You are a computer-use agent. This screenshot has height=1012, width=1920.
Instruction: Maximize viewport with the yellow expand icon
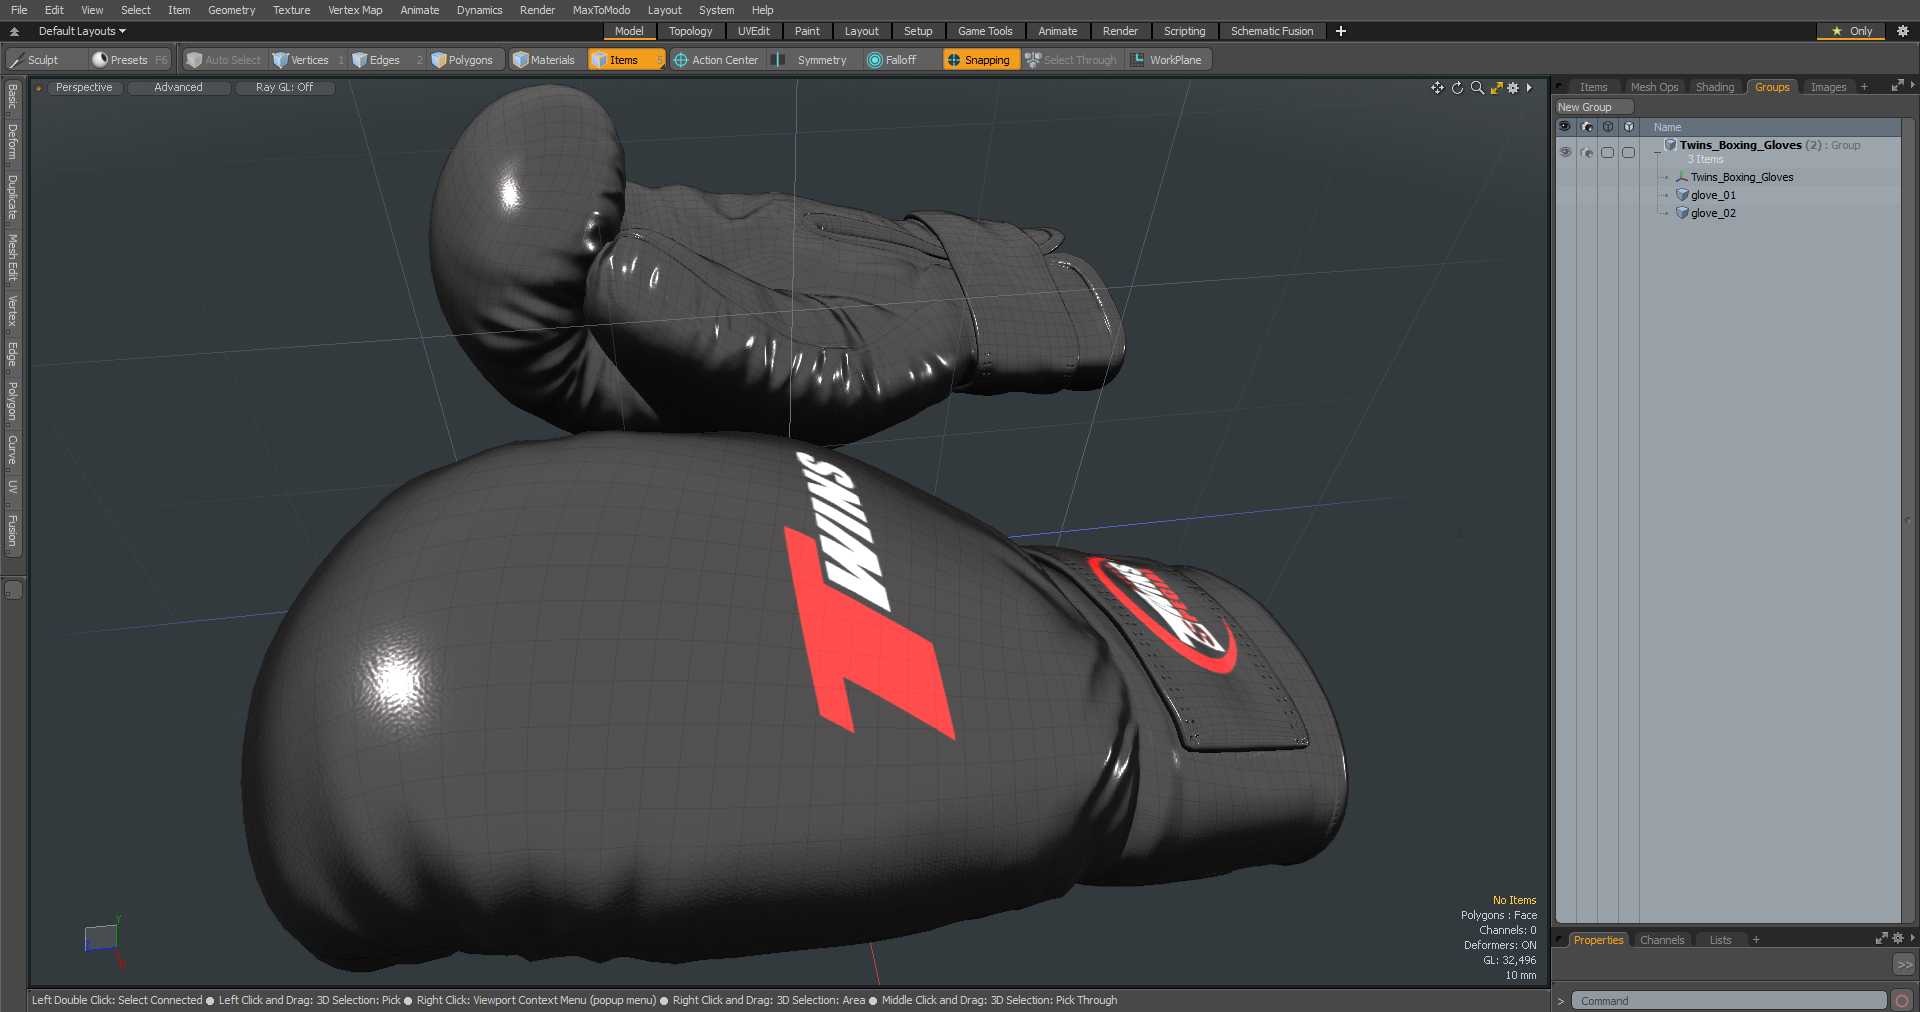coord(1497,88)
